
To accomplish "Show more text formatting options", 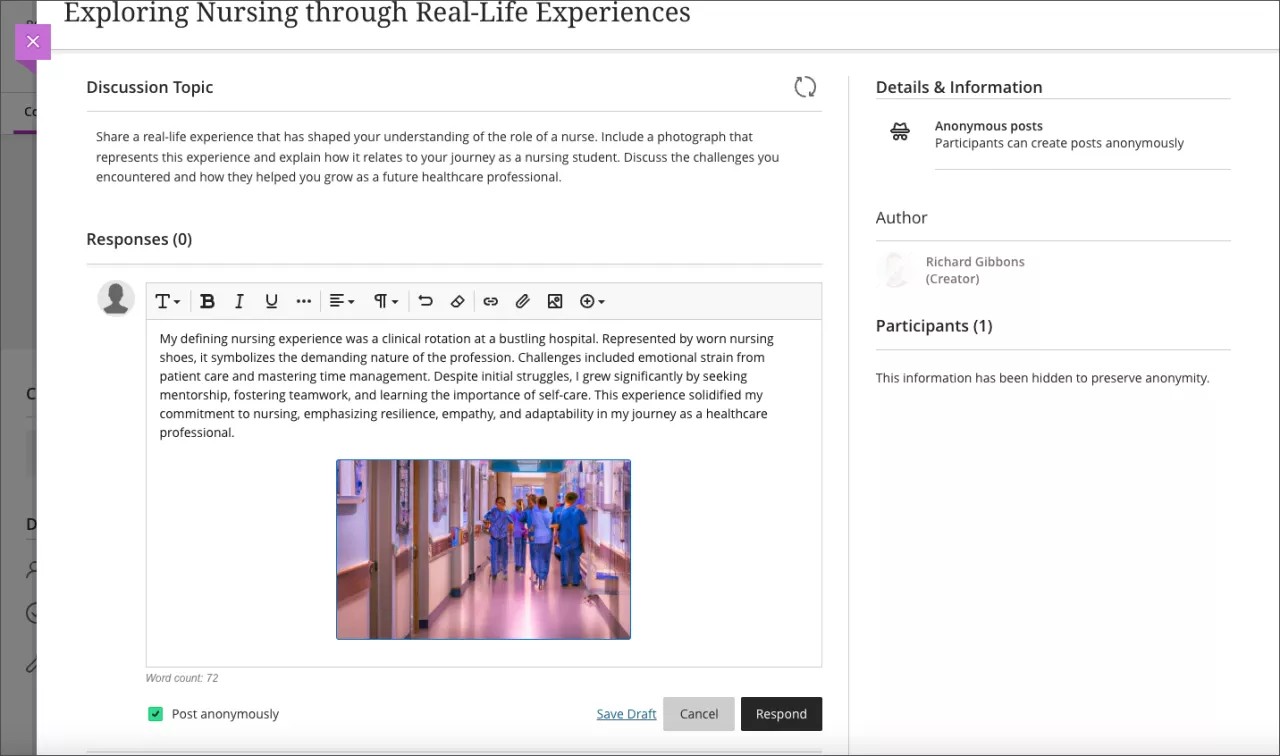I will coord(304,301).
